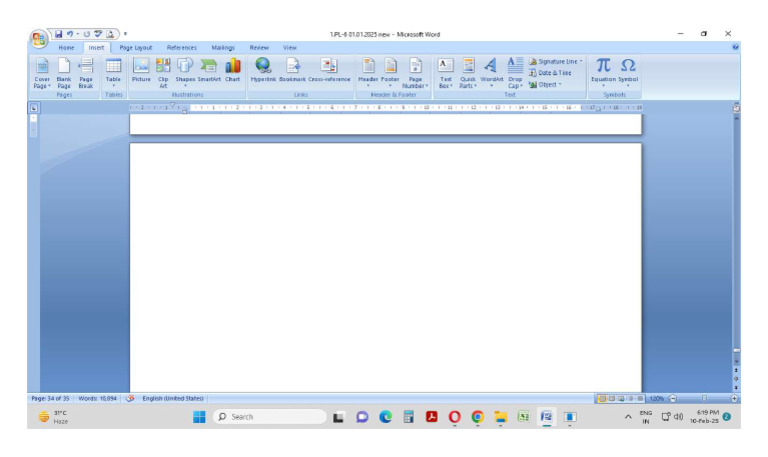Screen dimensions: 768x457
Task: Toggle the ruler with View Ruler button
Action: [736, 108]
